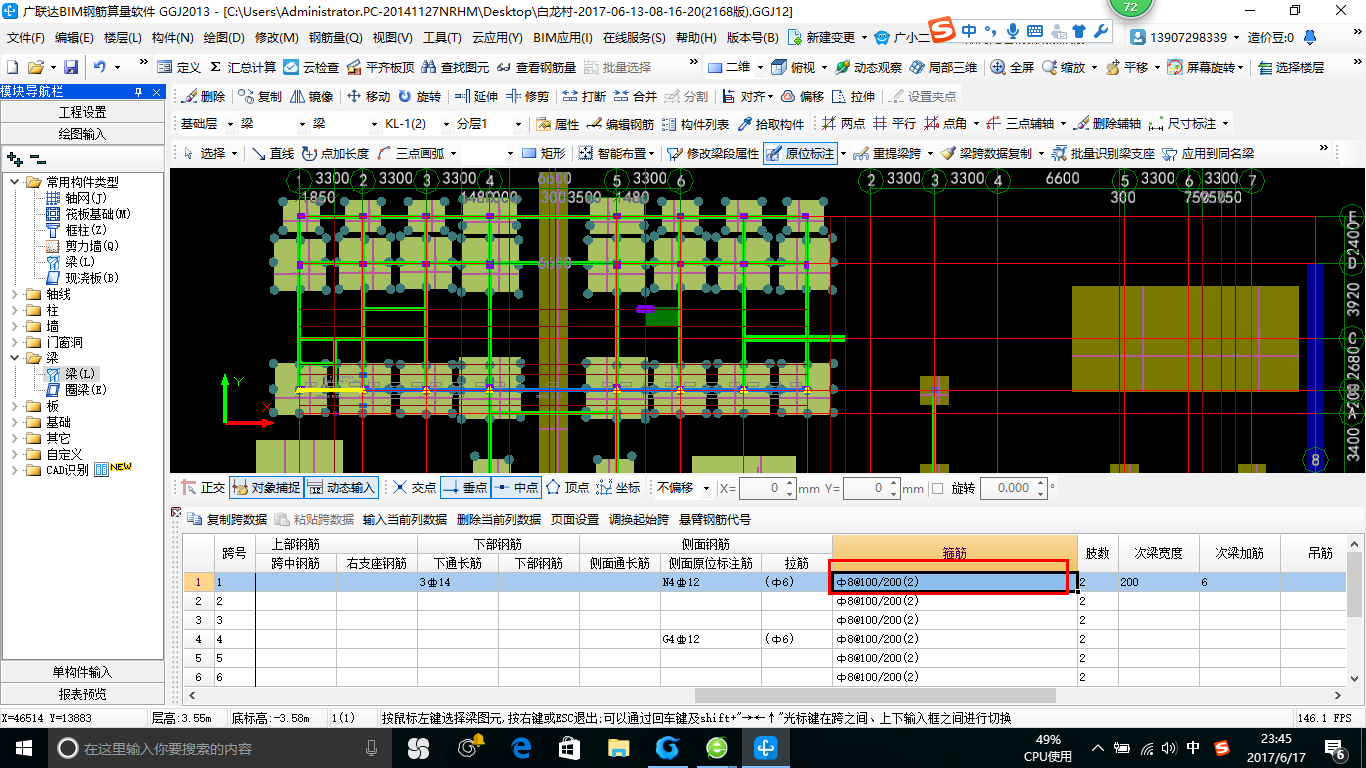1366x768 pixels.
Task: Click 选择楼层 select floor tool
Action: click(x=1292, y=67)
